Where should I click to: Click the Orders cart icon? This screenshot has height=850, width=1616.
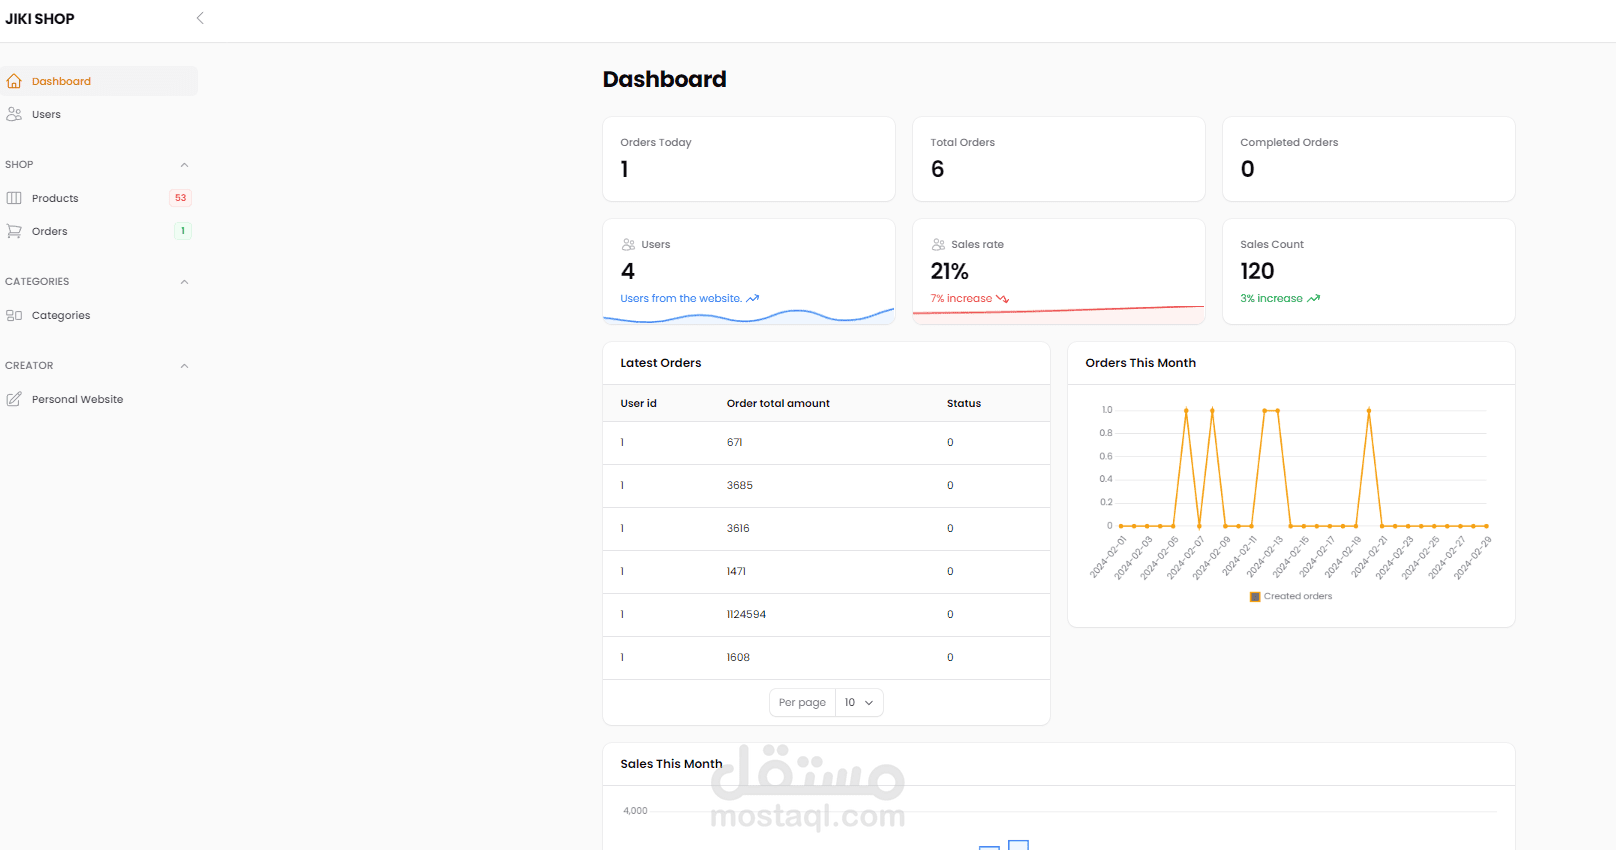click(x=14, y=231)
